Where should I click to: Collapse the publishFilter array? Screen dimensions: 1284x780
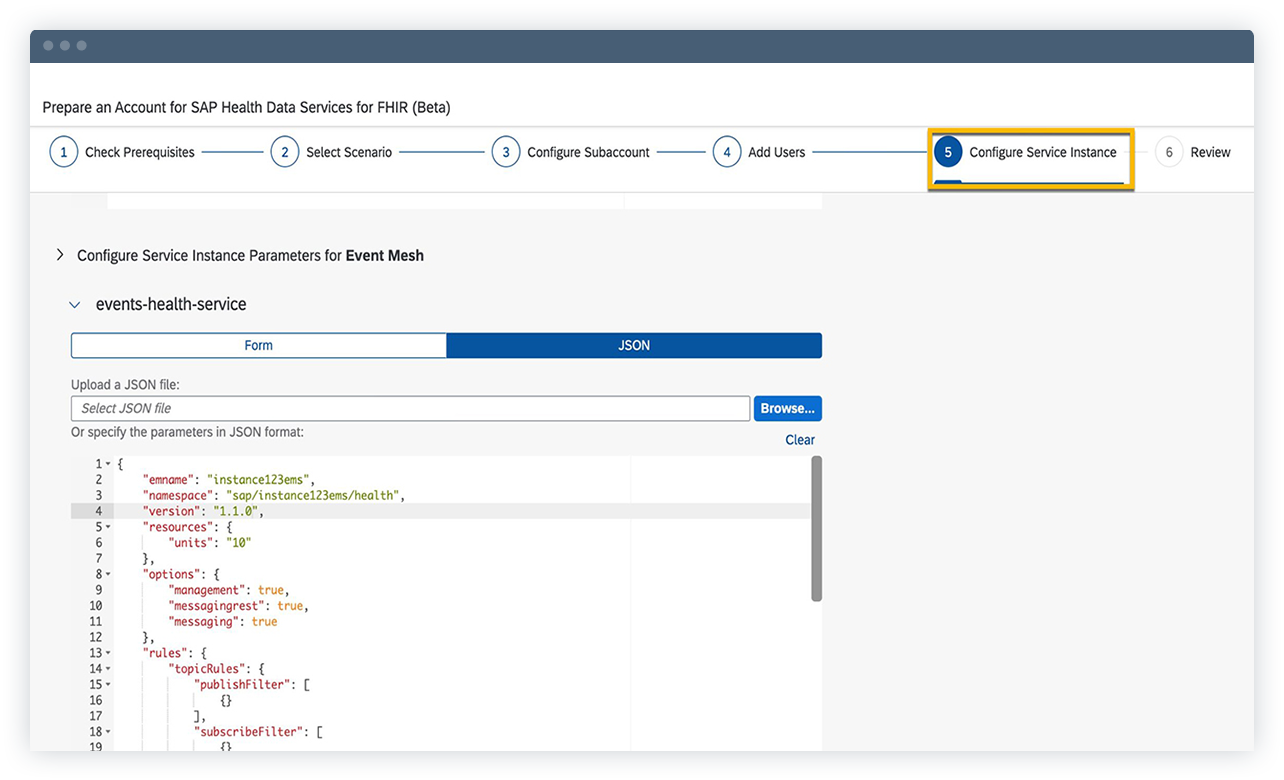[106, 684]
